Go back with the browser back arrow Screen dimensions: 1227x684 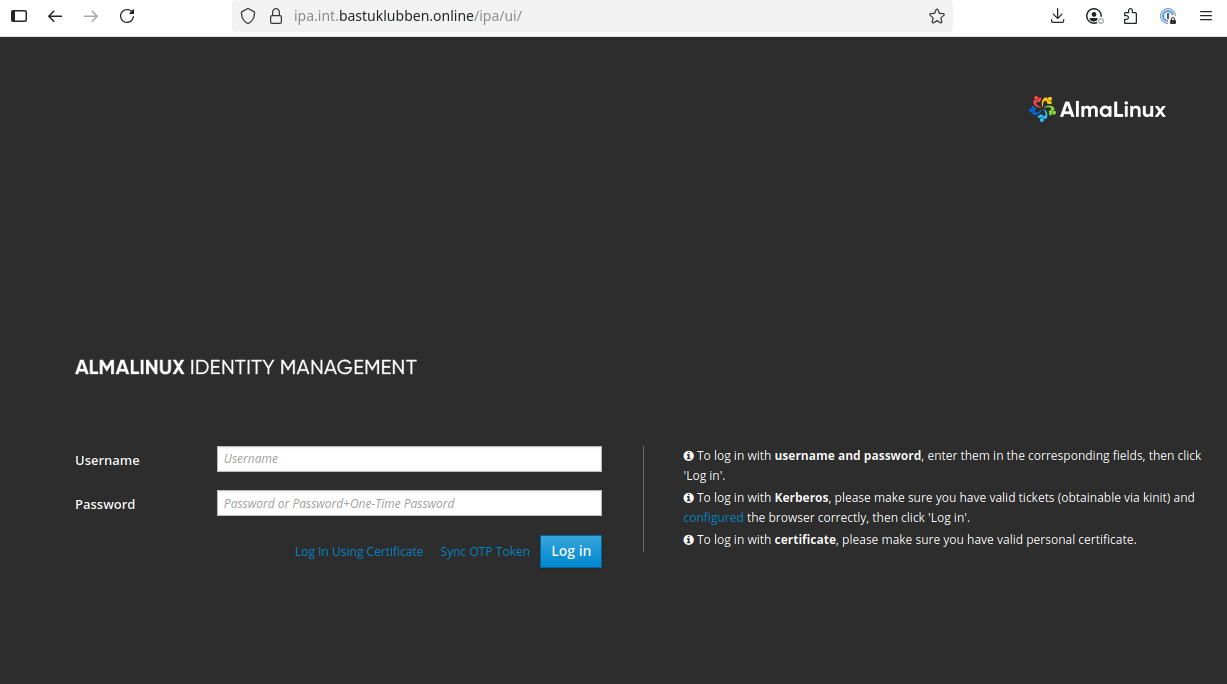55,16
